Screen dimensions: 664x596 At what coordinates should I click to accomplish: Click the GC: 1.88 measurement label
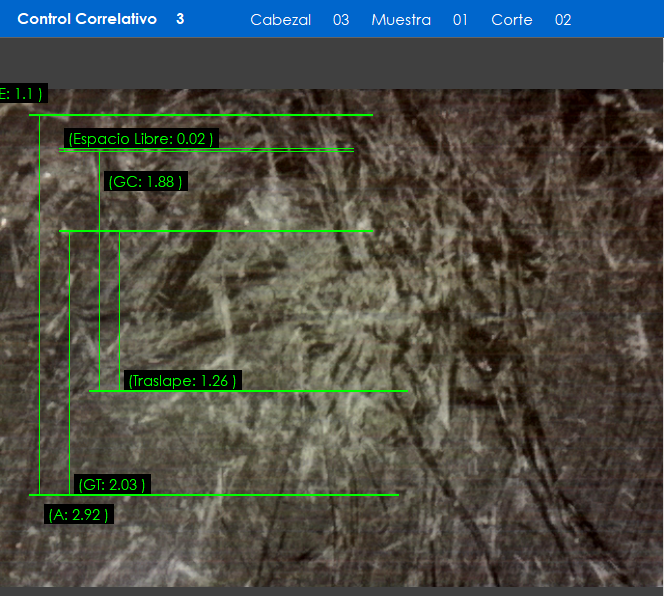tap(145, 182)
